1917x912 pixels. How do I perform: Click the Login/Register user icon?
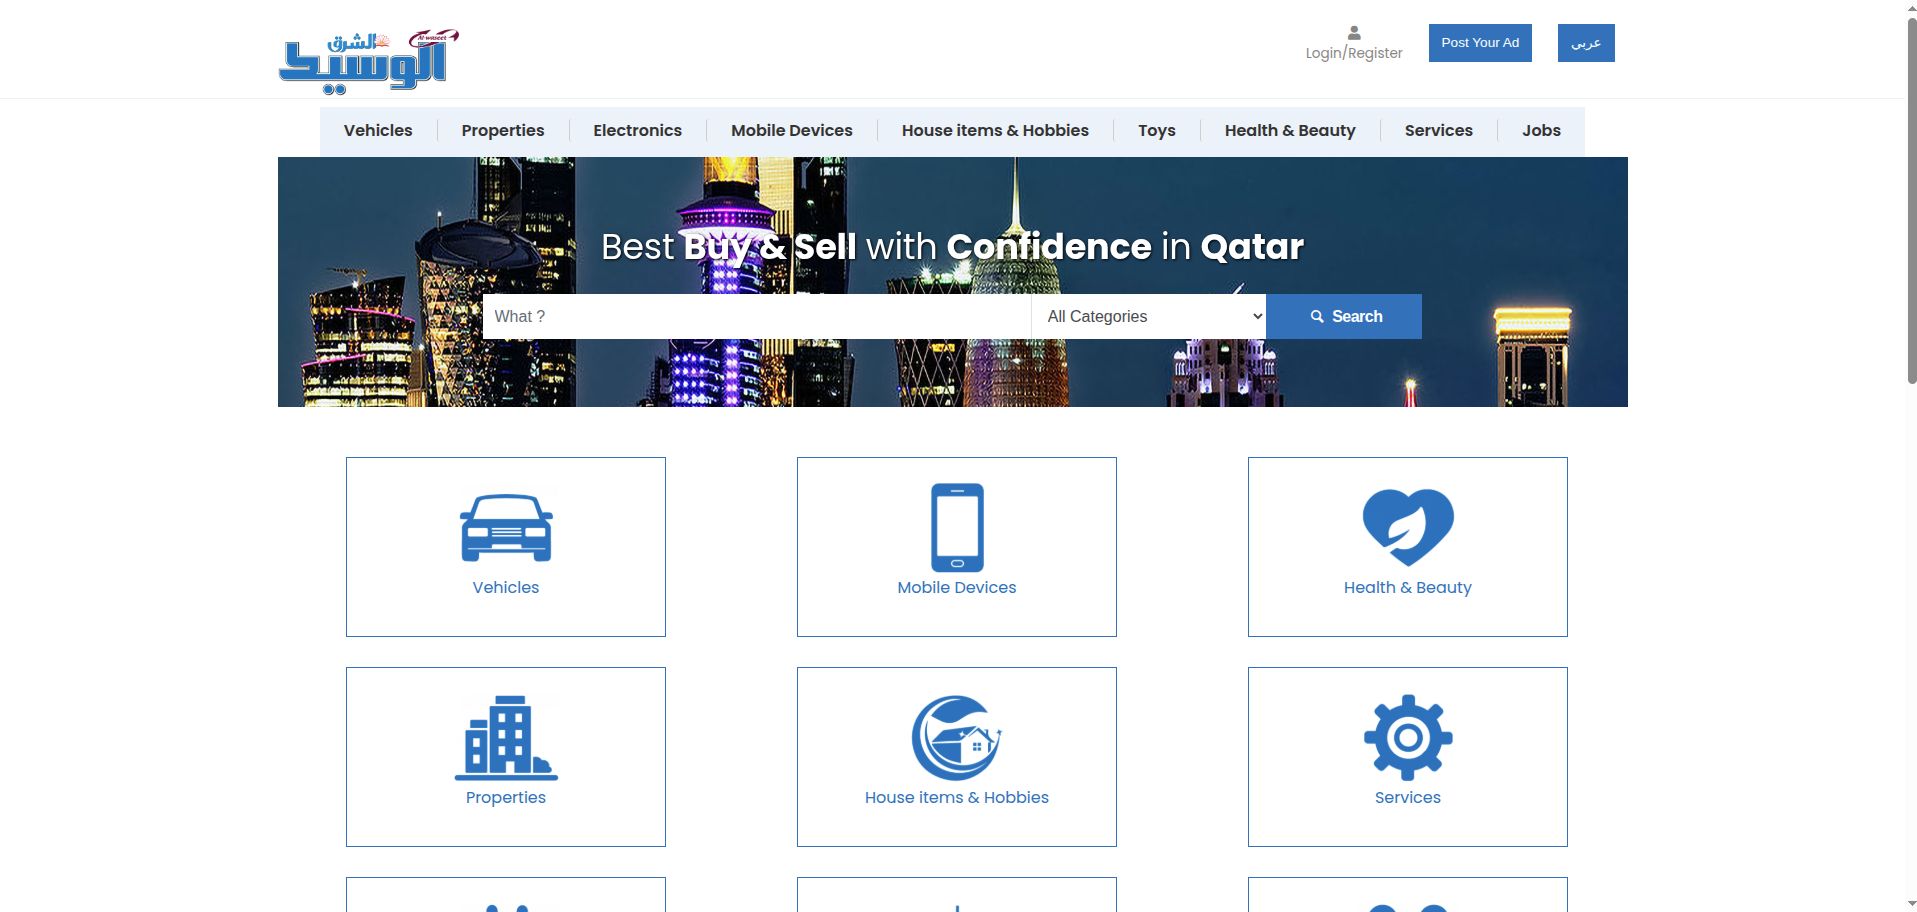(1353, 33)
